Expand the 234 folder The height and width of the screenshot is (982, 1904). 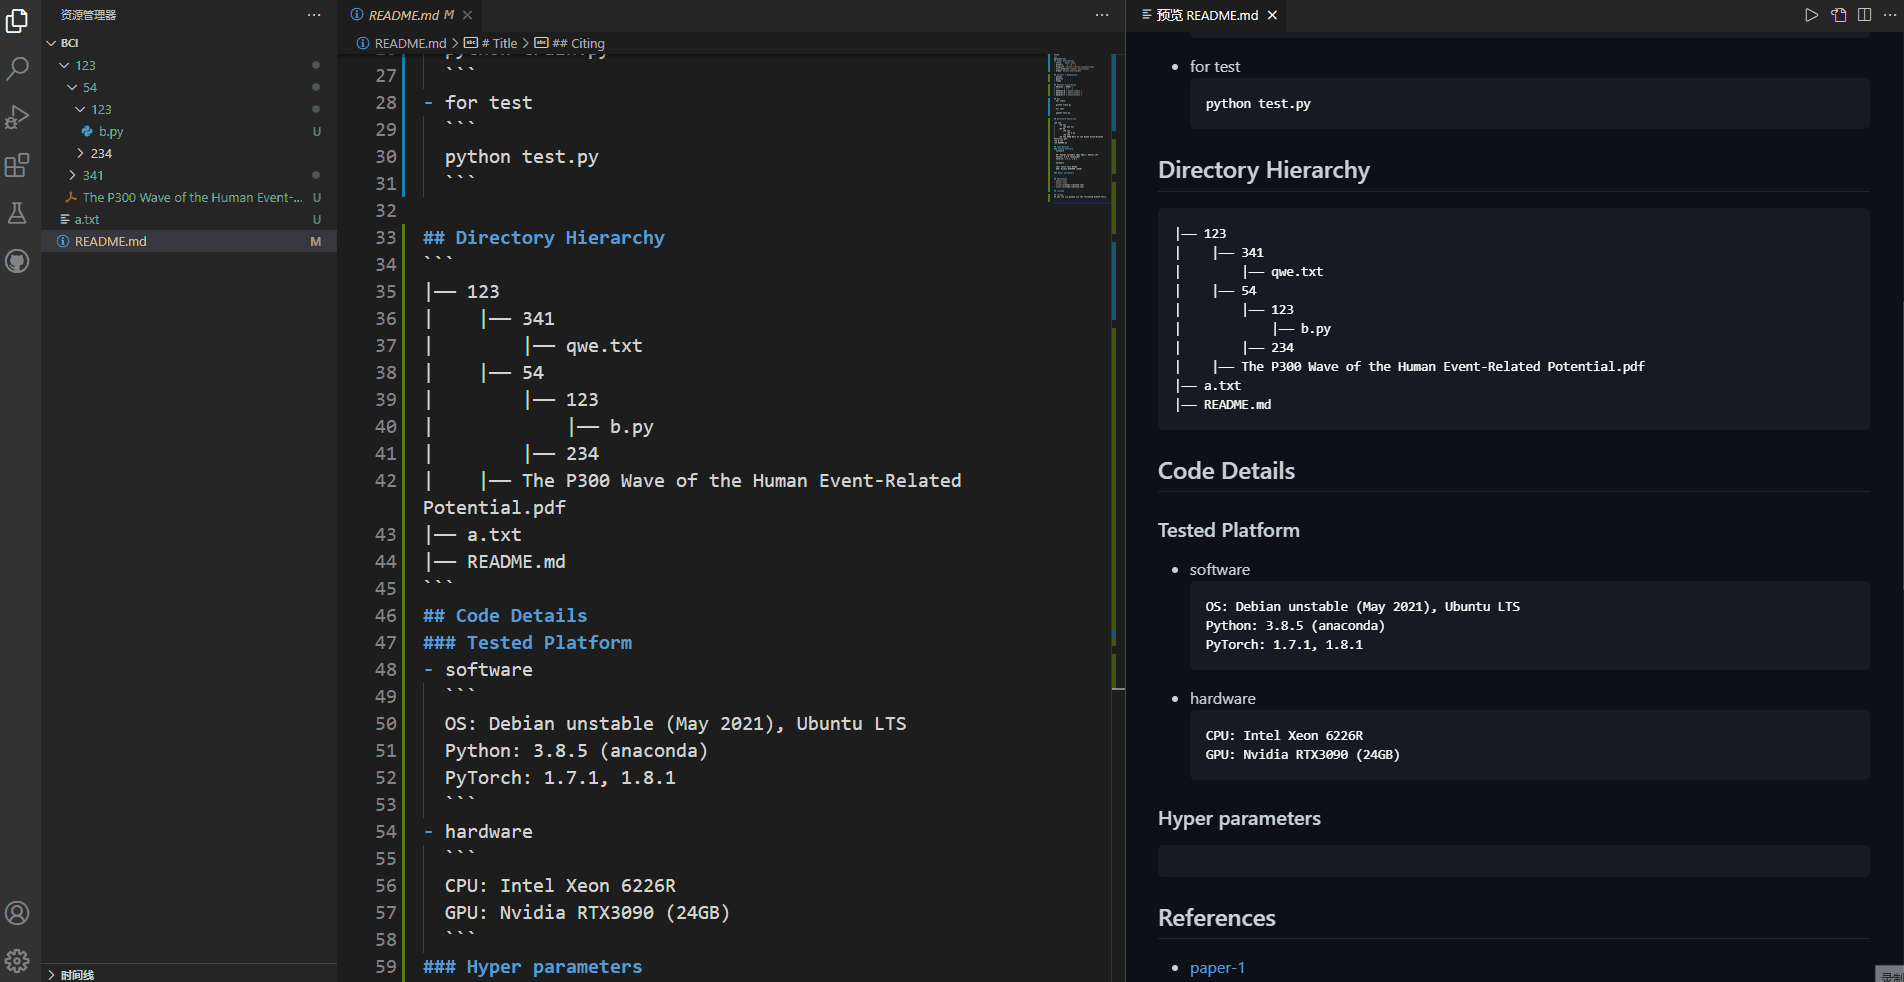(81, 153)
